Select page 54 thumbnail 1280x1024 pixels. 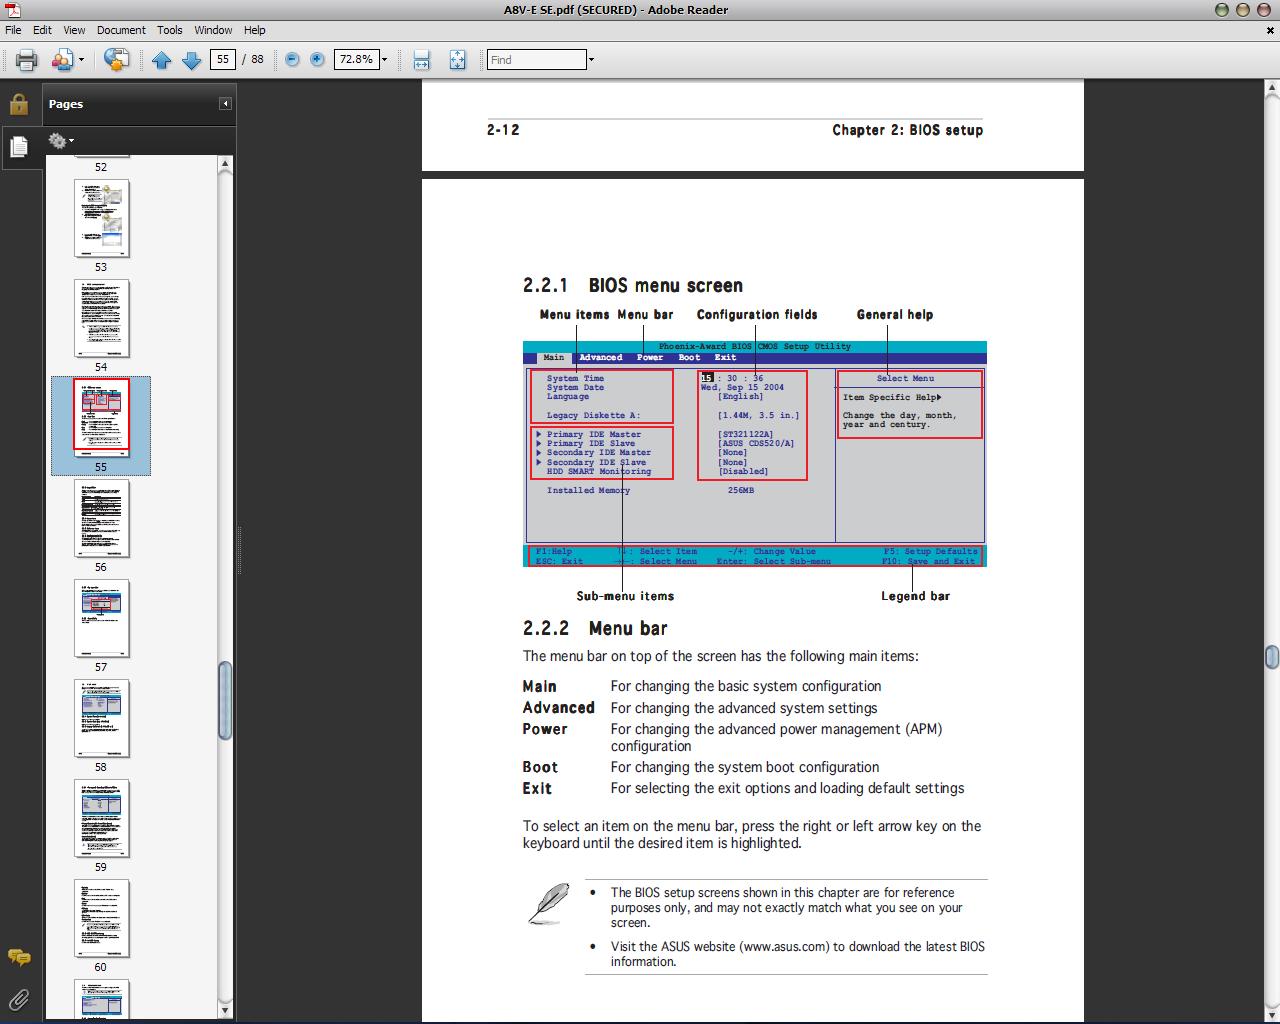(x=101, y=318)
